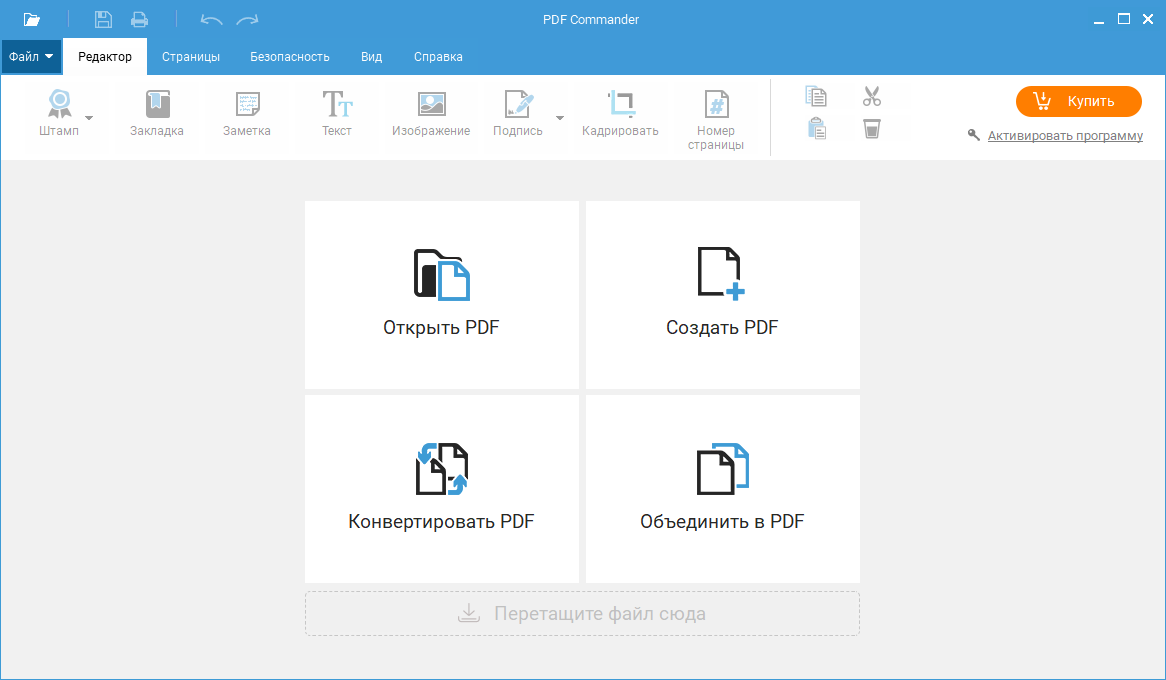
Task: Click the Конвертировать PDF tile
Action: click(442, 489)
